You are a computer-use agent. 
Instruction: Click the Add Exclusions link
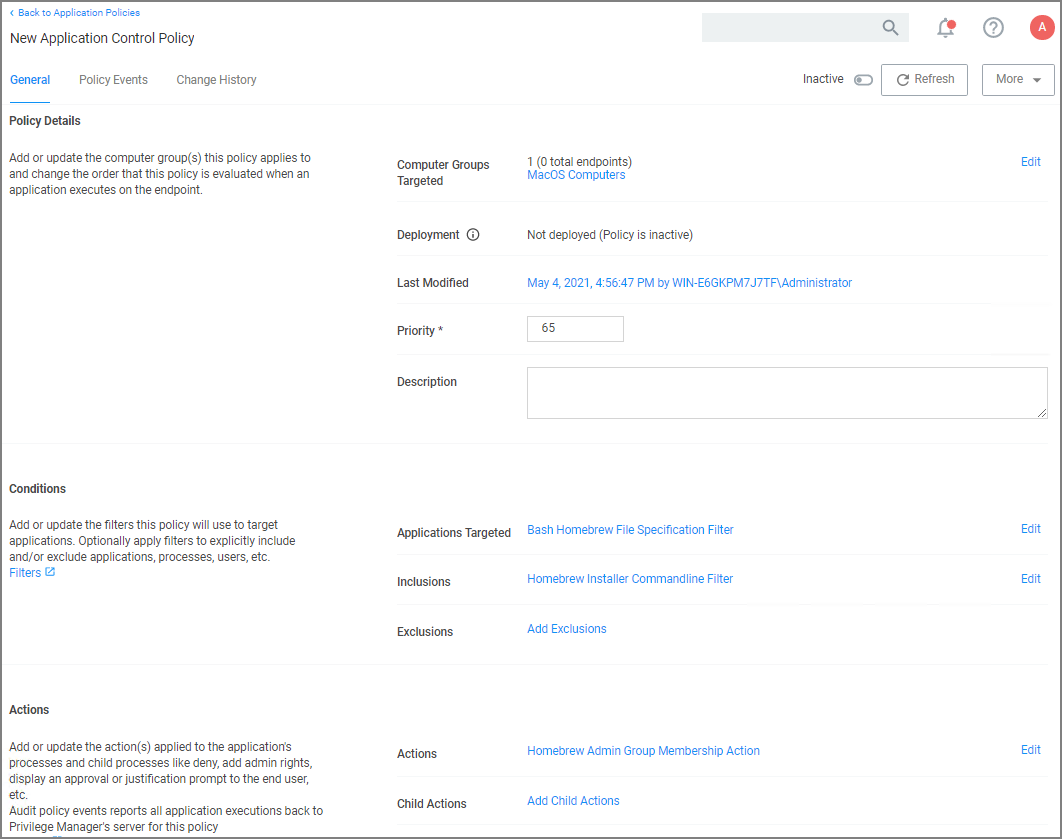566,629
